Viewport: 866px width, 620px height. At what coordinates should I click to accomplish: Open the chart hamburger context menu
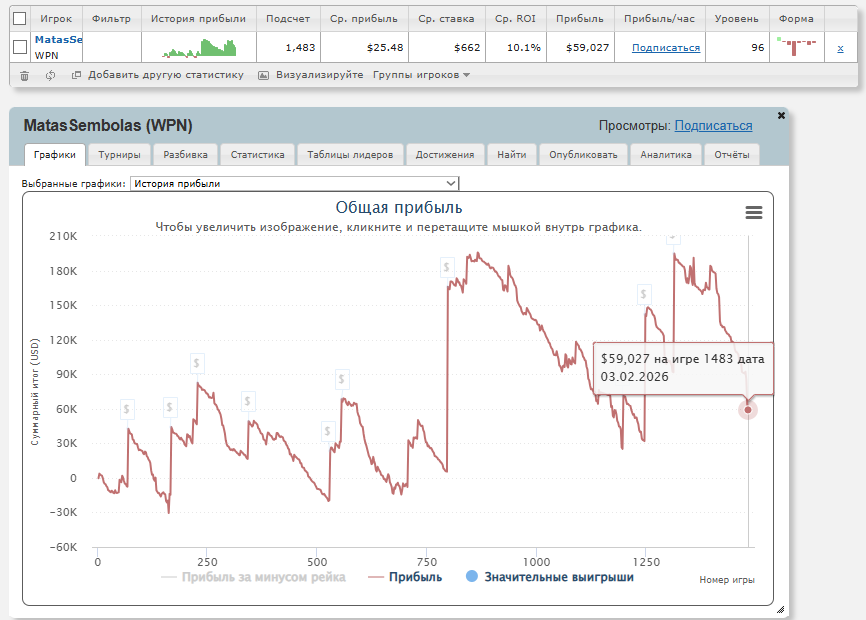coord(754,212)
